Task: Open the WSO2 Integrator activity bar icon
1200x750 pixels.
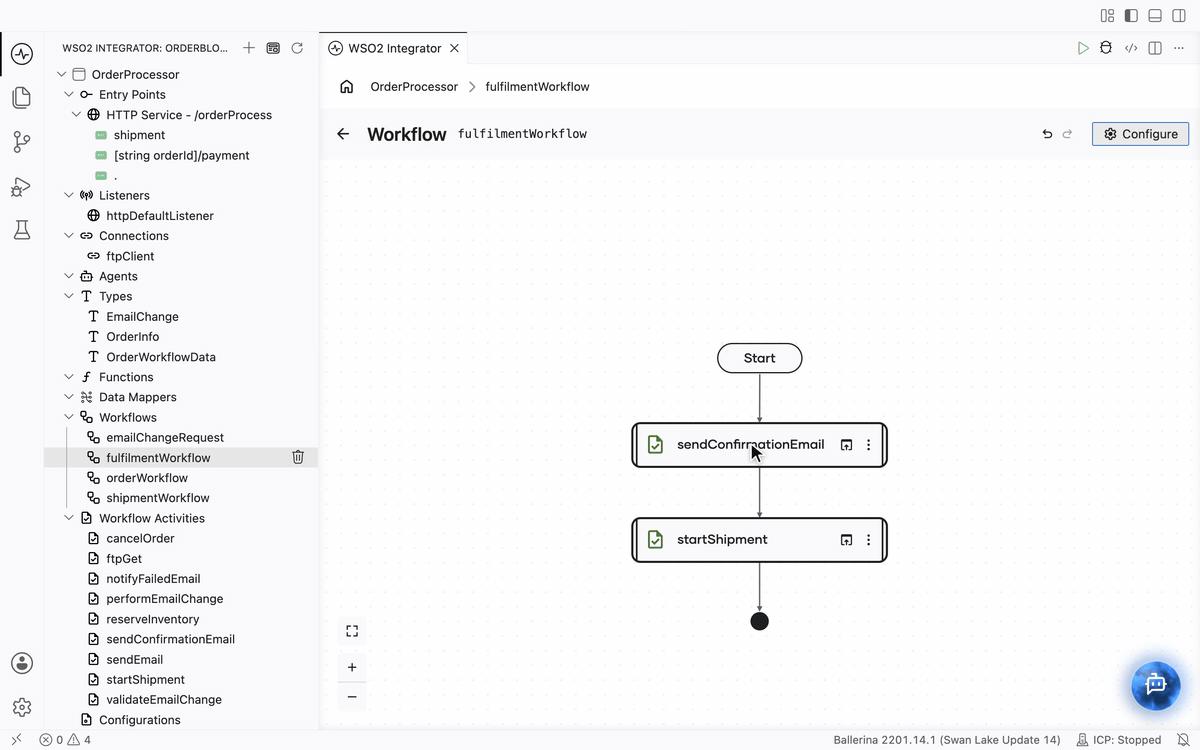Action: [x=22, y=53]
